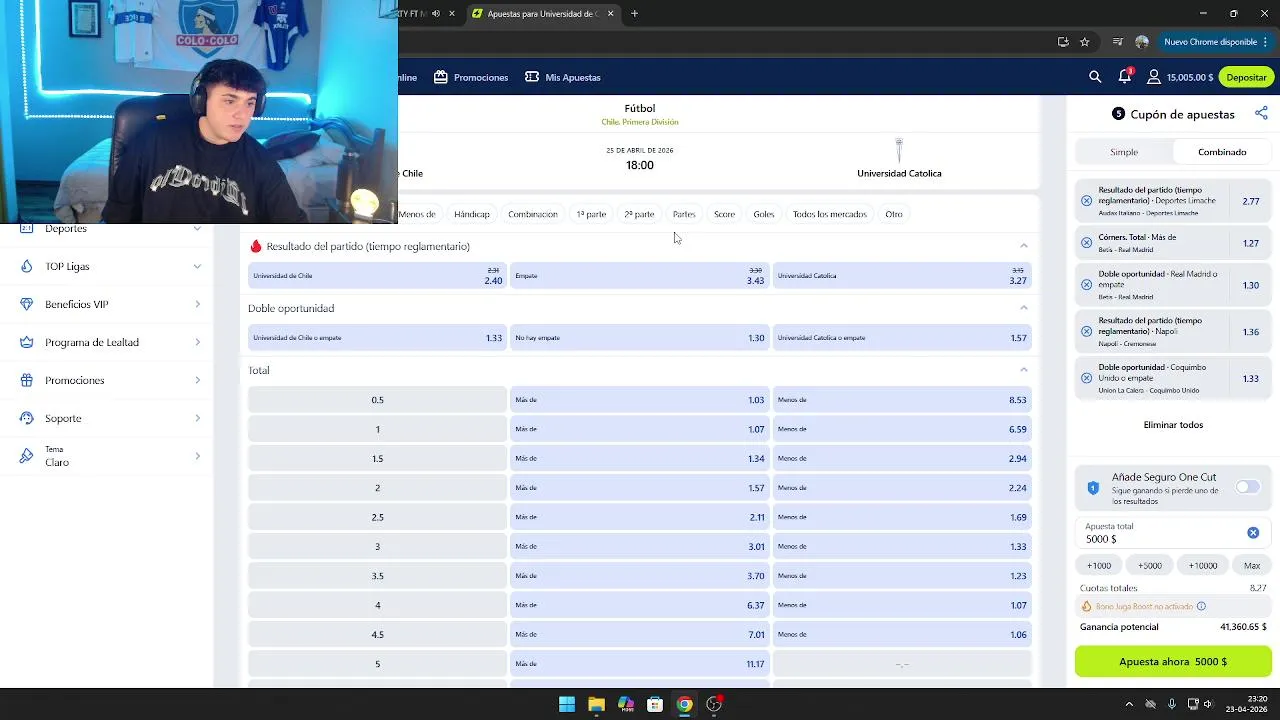Viewport: 1280px width, 720px height.
Task: Click Bono Juga Boost info icon
Action: [1201, 606]
